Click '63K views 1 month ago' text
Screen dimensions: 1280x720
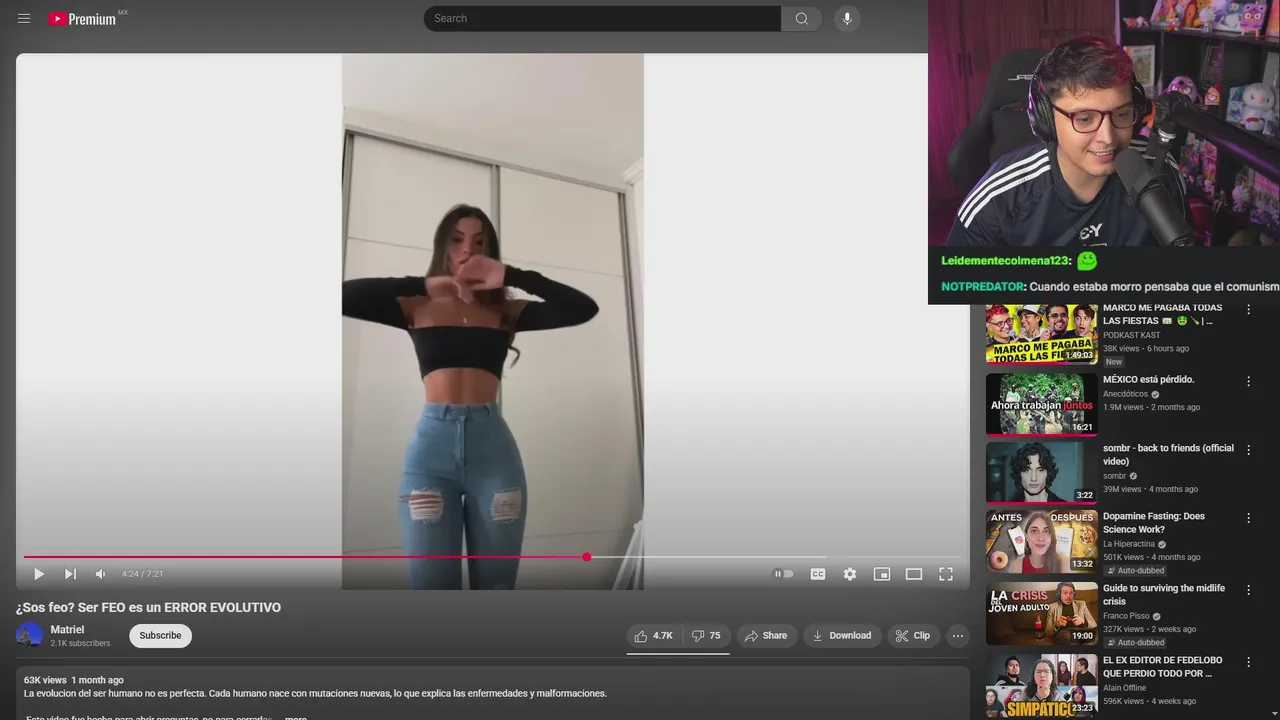pos(74,680)
